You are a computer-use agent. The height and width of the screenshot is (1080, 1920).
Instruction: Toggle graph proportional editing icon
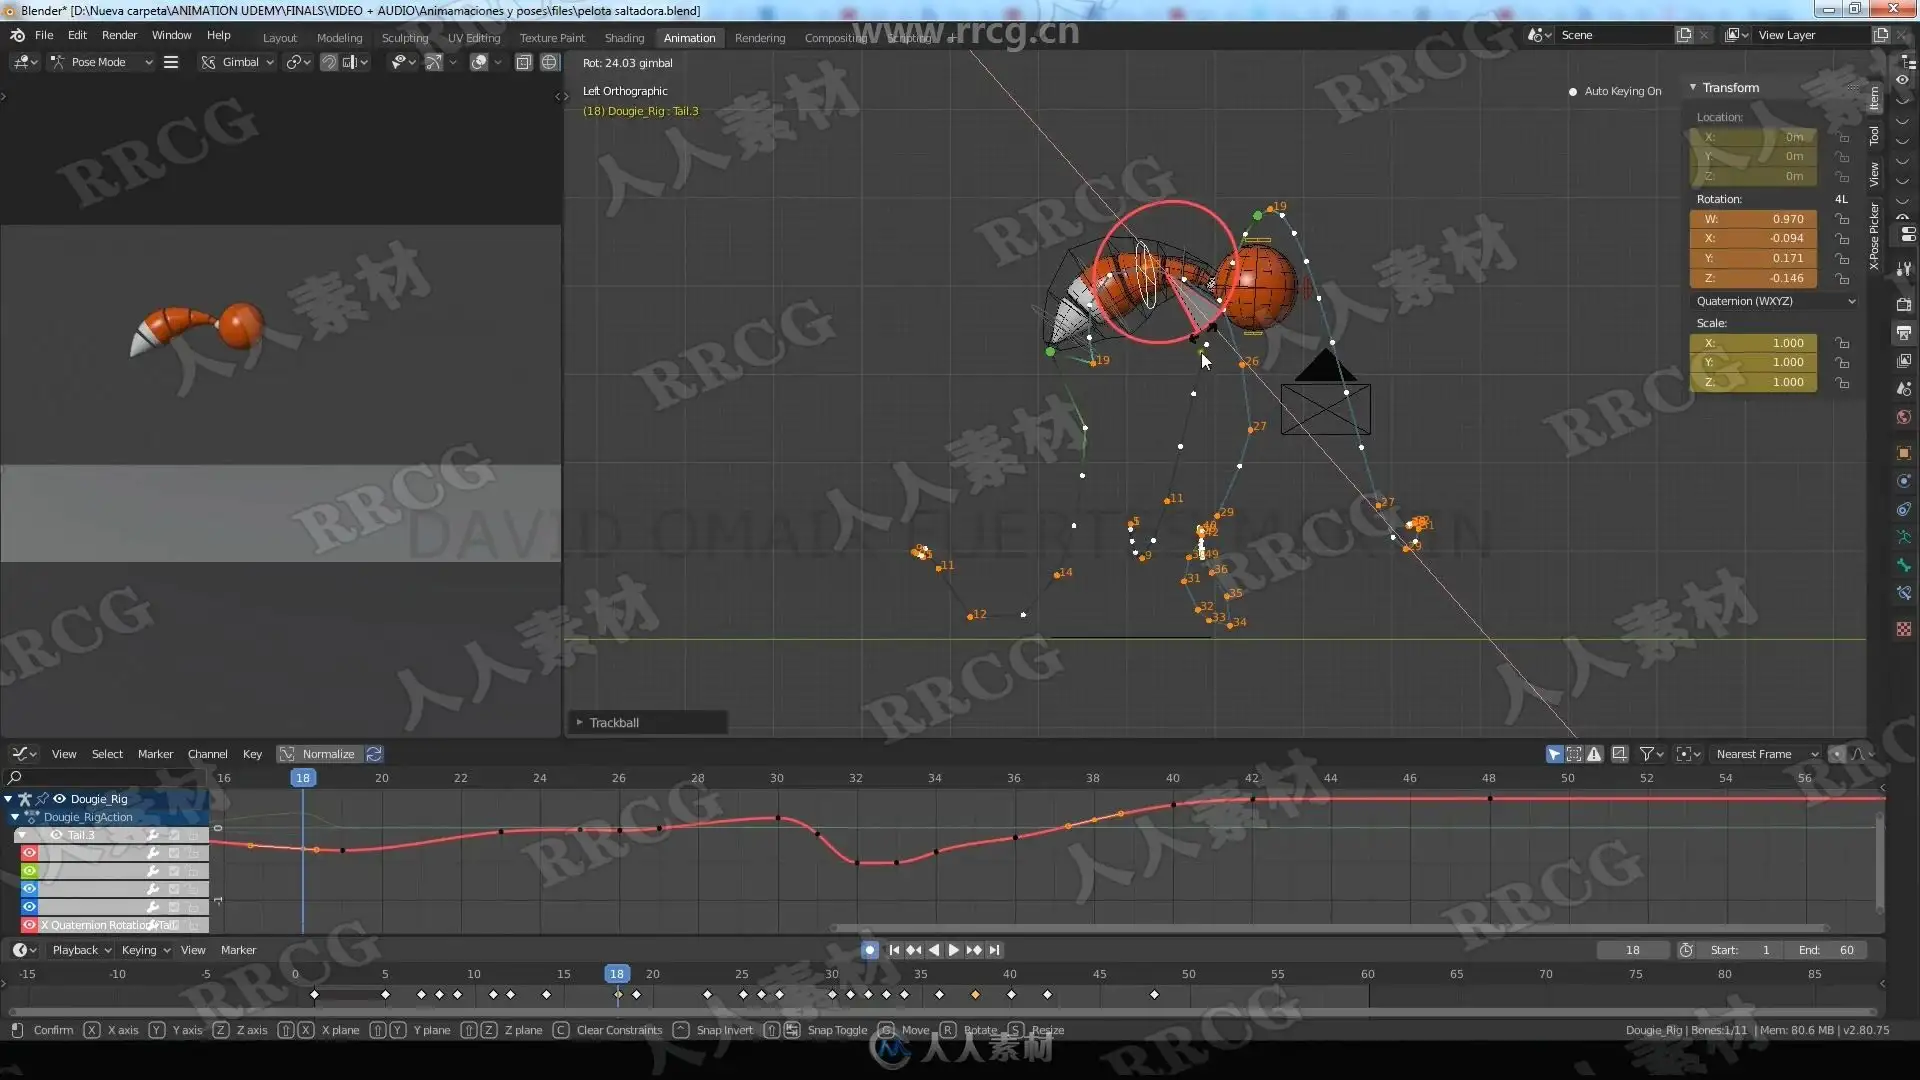[x=1836, y=754]
